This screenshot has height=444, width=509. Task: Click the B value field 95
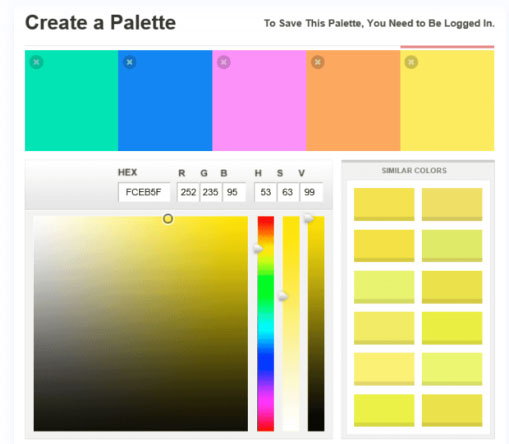coord(234,192)
